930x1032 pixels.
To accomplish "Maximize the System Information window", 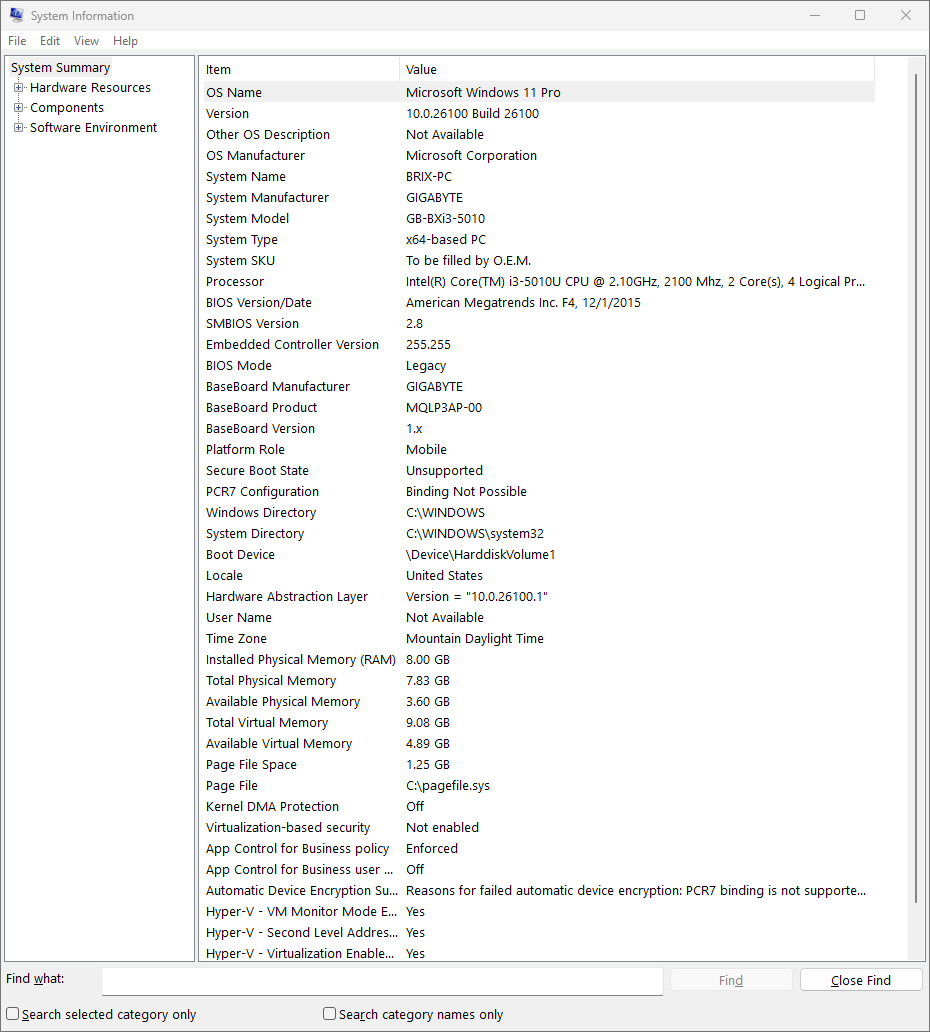I will [x=860, y=16].
